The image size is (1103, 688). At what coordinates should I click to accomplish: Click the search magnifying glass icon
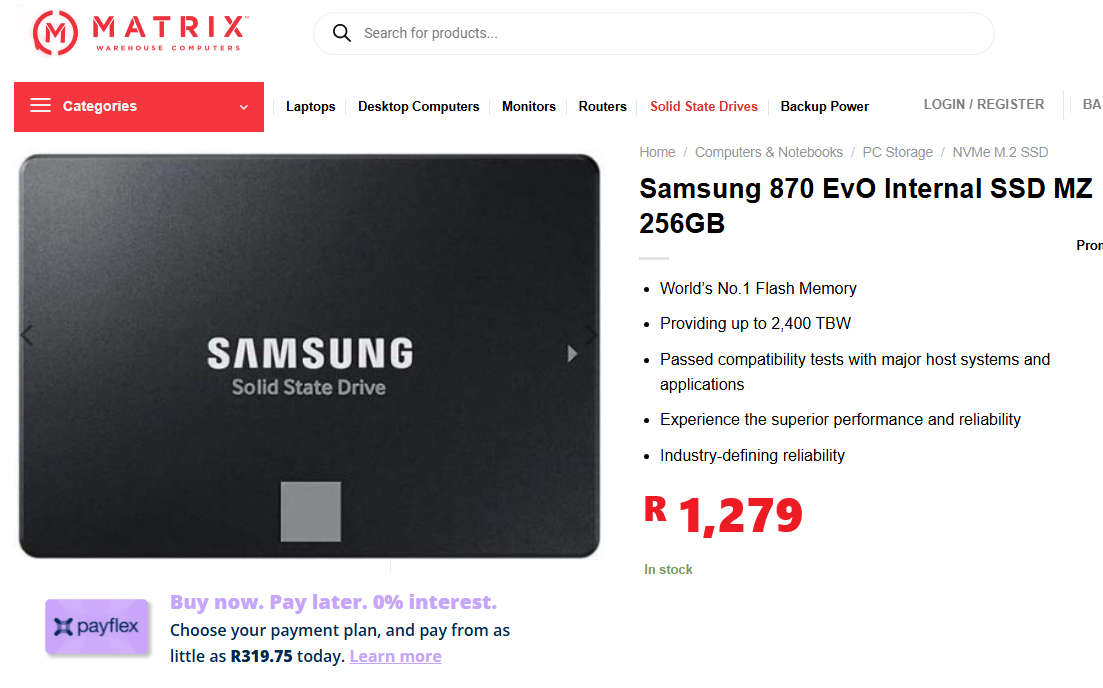tap(341, 33)
